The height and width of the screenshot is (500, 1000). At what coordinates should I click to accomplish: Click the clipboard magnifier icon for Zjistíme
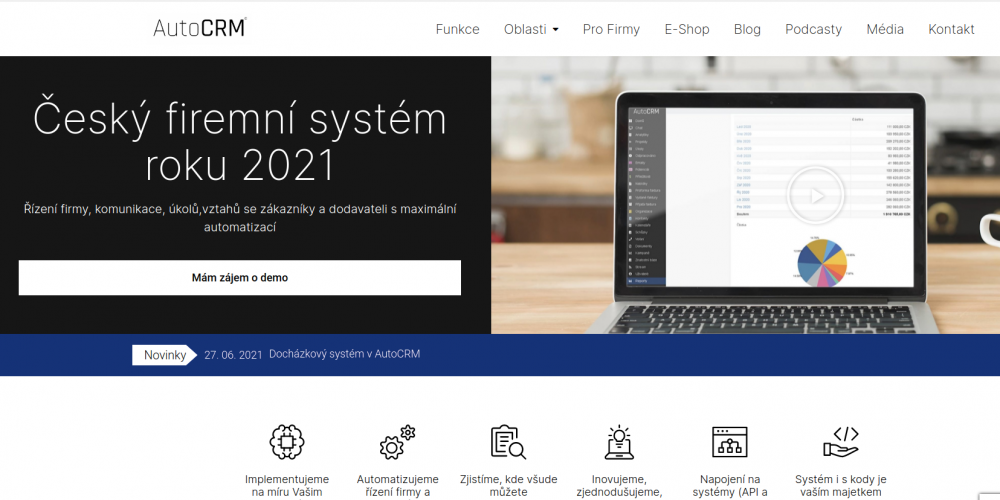[508, 442]
